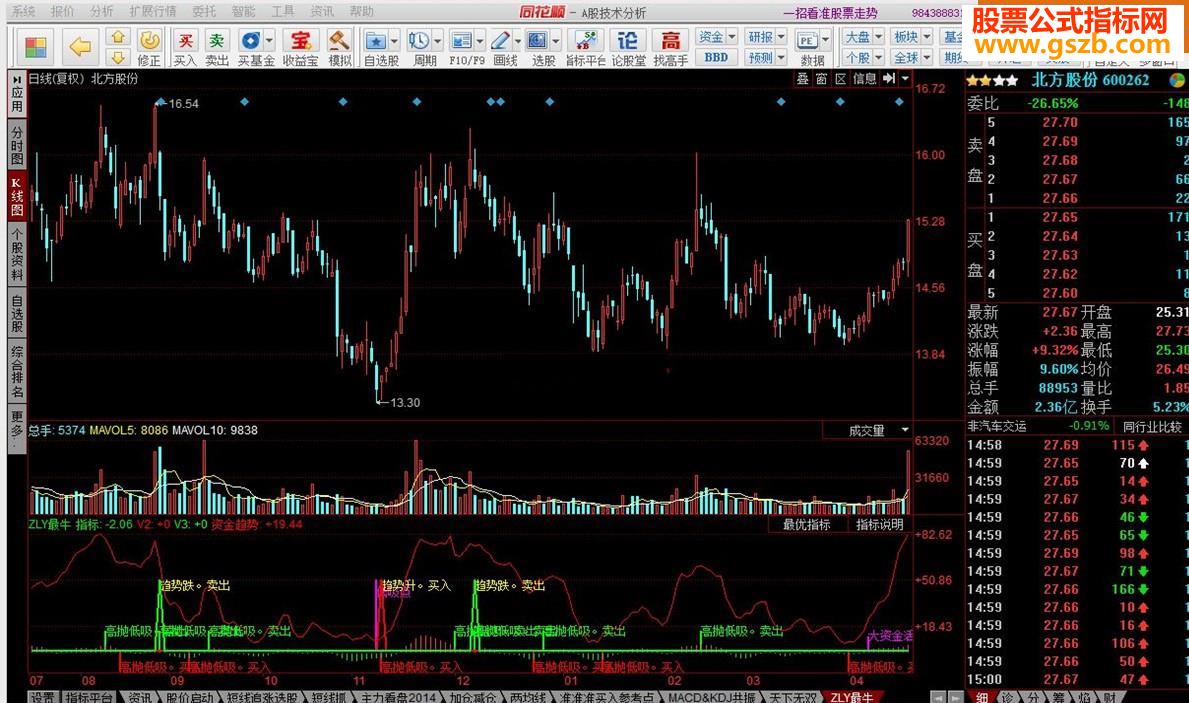Switch to the 主力看盘2014 tab
This screenshot has height=703, width=1189.
pos(398,697)
